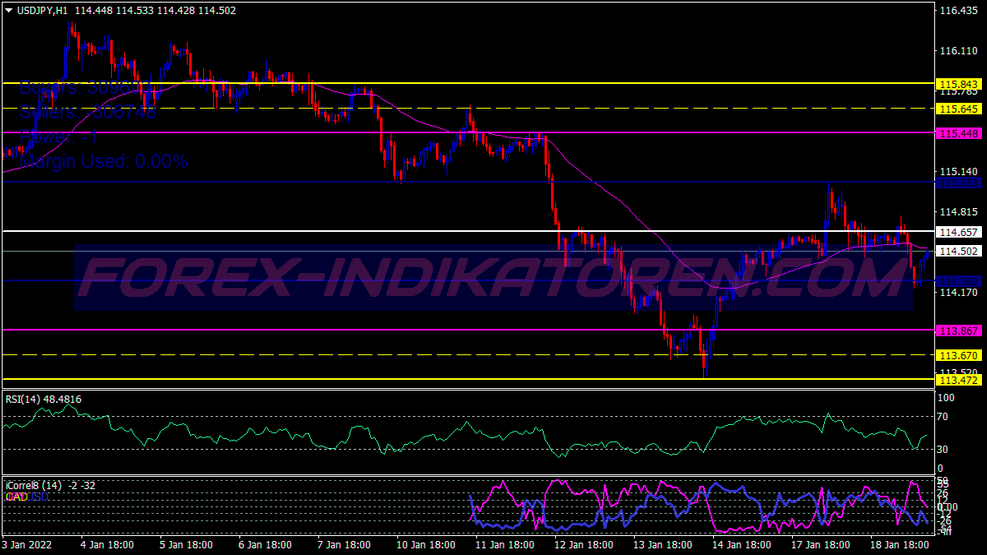The height and width of the screenshot is (555, 987).
Task: Click the 116.110 price scale value
Action: pos(959,51)
